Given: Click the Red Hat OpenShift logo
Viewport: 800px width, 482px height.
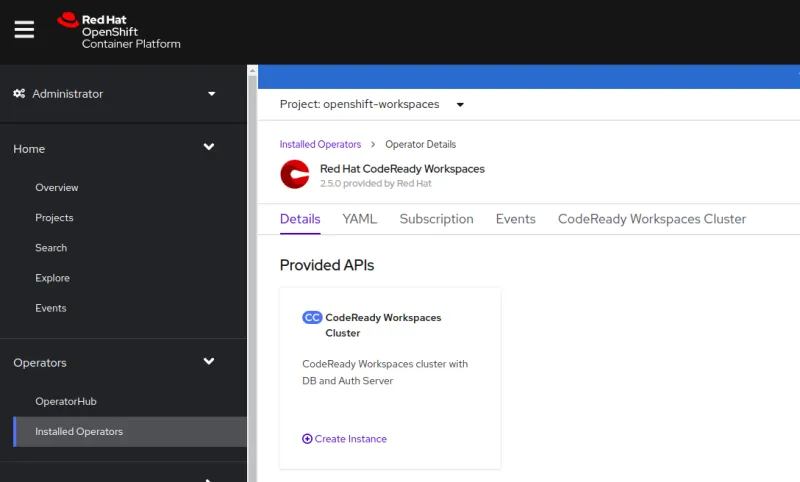Looking at the screenshot, I should pyautogui.click(x=119, y=31).
